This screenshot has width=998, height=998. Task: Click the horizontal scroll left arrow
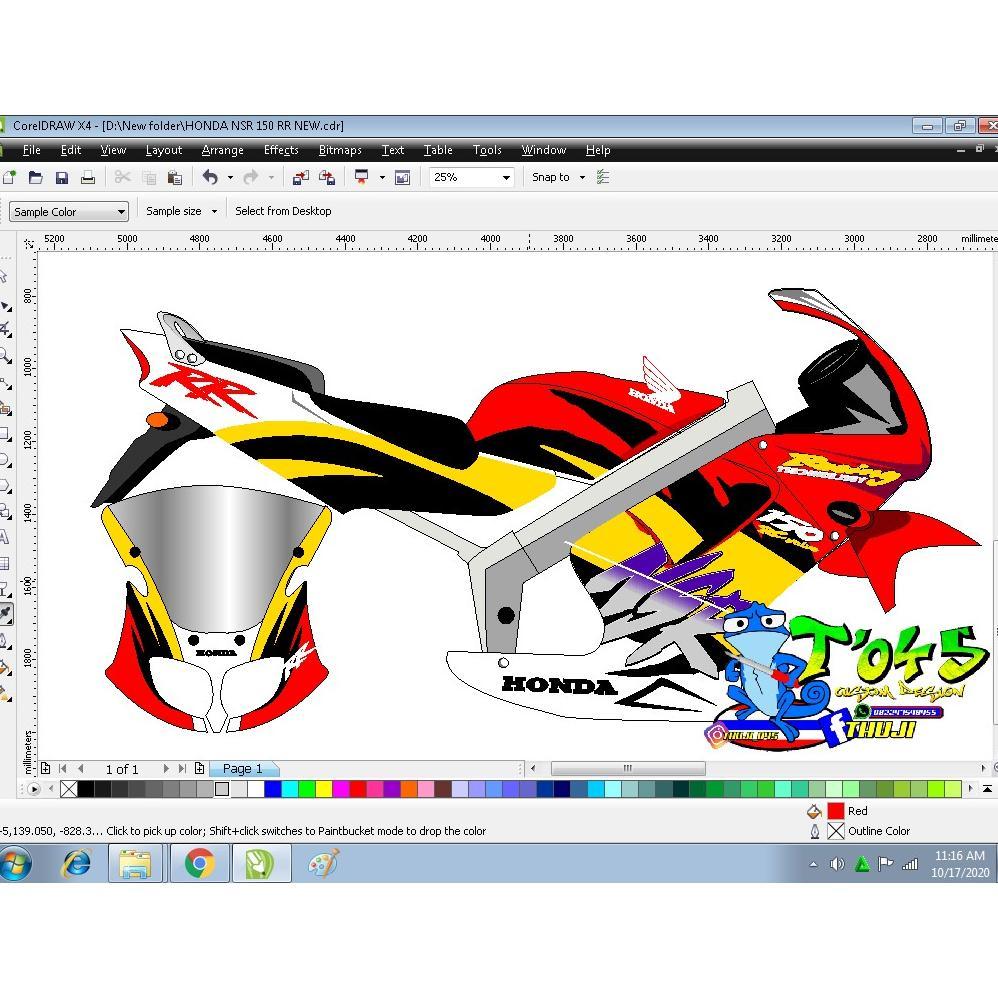click(533, 768)
